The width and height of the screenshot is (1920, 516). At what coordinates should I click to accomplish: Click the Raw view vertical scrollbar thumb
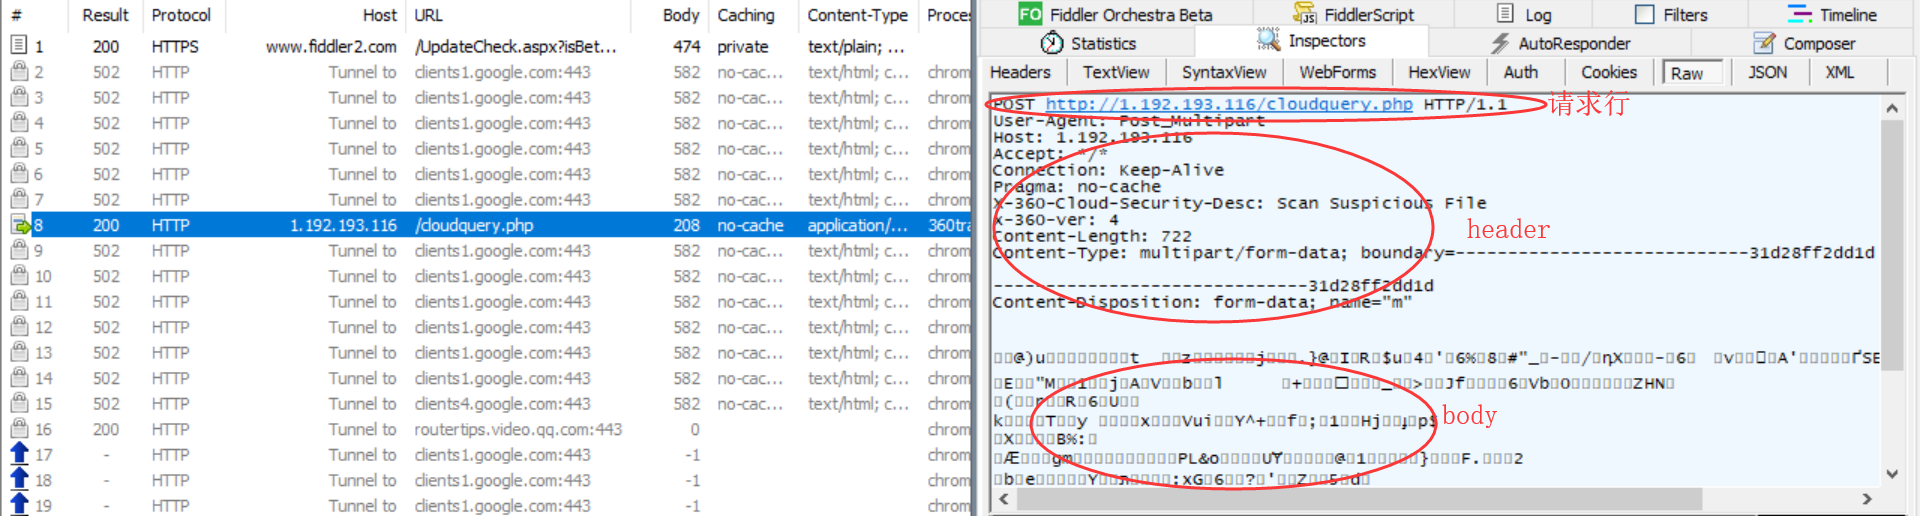pos(1891,245)
